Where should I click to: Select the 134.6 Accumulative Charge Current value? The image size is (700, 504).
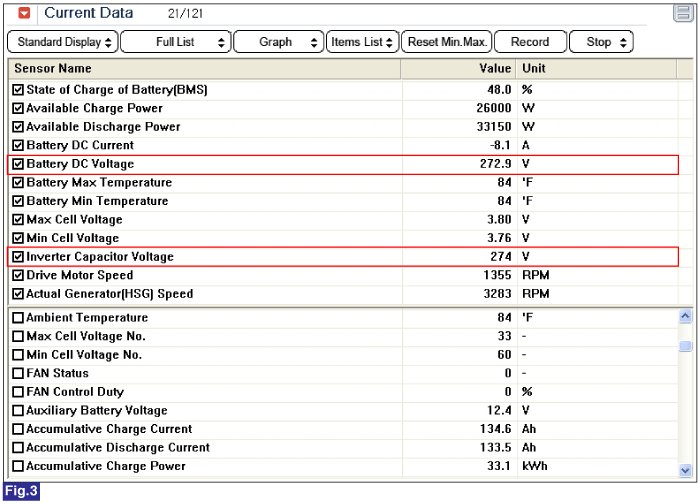(x=496, y=429)
